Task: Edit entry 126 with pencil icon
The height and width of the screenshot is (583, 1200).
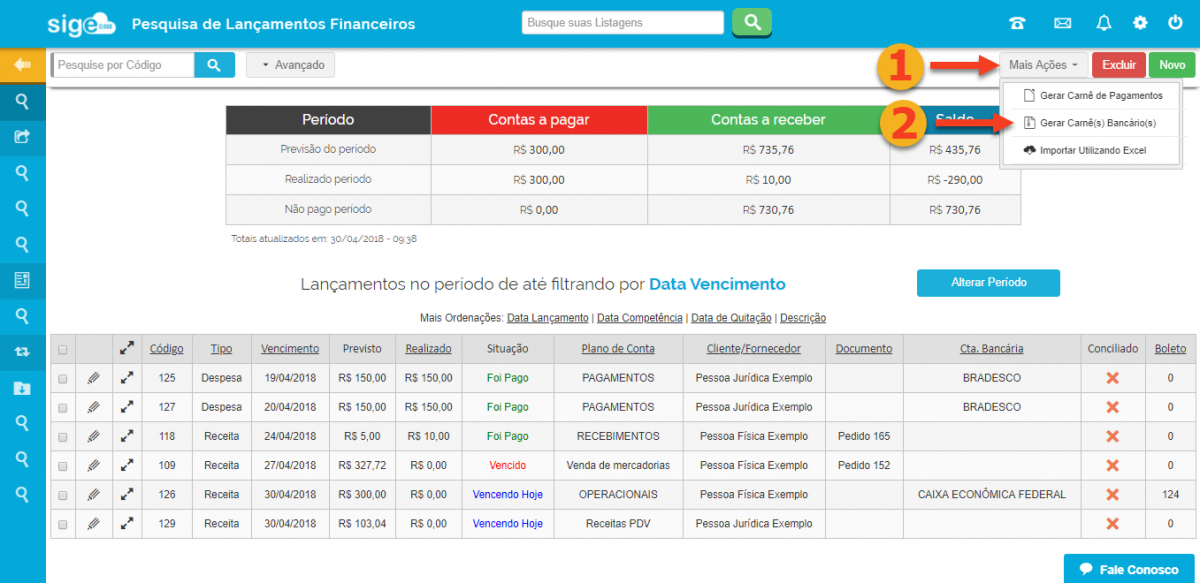Action: click(93, 495)
